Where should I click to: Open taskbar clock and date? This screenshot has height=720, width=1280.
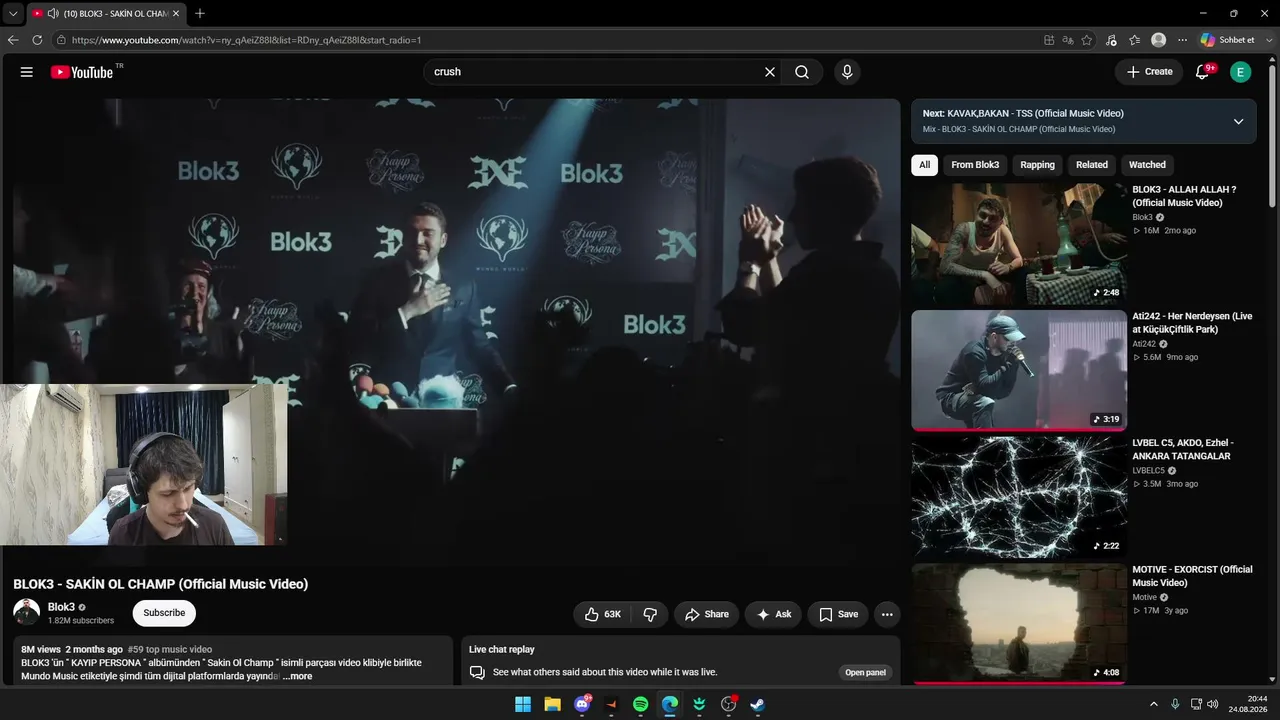click(x=1248, y=704)
